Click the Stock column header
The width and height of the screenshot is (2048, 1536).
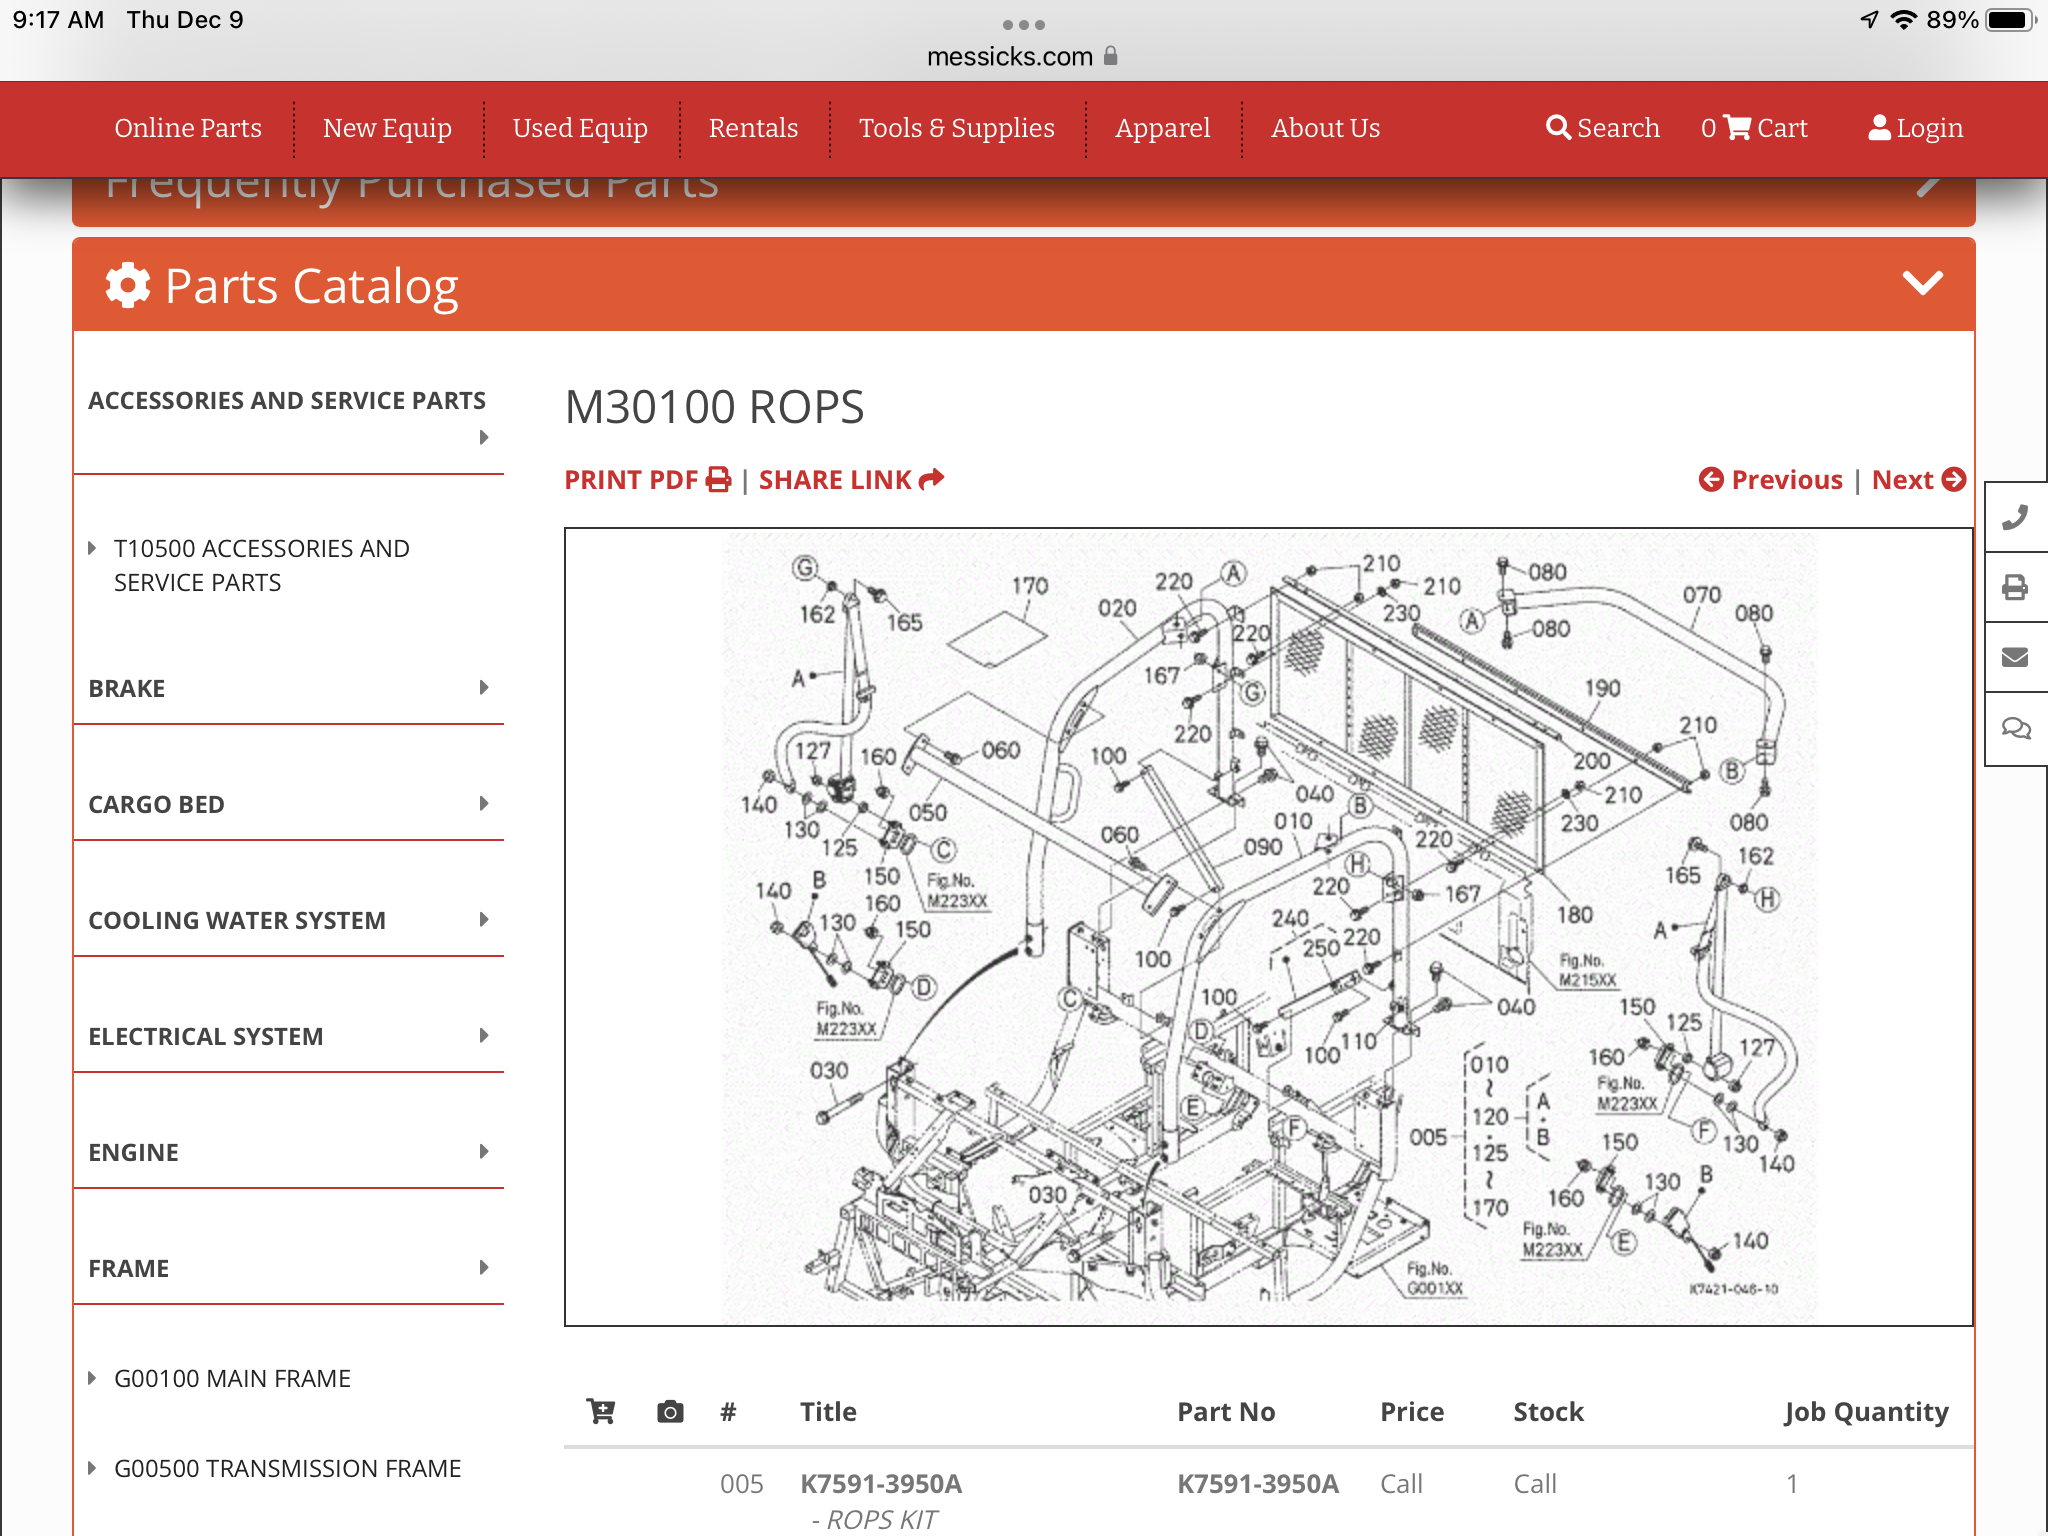tap(1548, 1412)
